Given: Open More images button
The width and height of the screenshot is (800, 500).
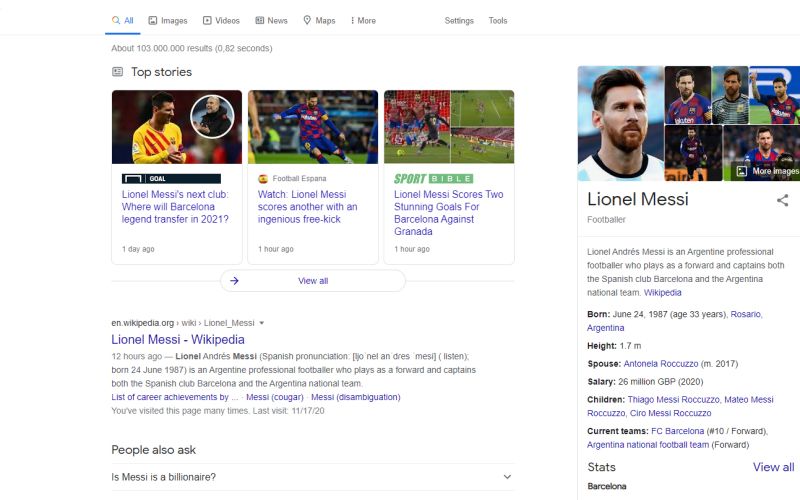Looking at the screenshot, I should tap(769, 171).
